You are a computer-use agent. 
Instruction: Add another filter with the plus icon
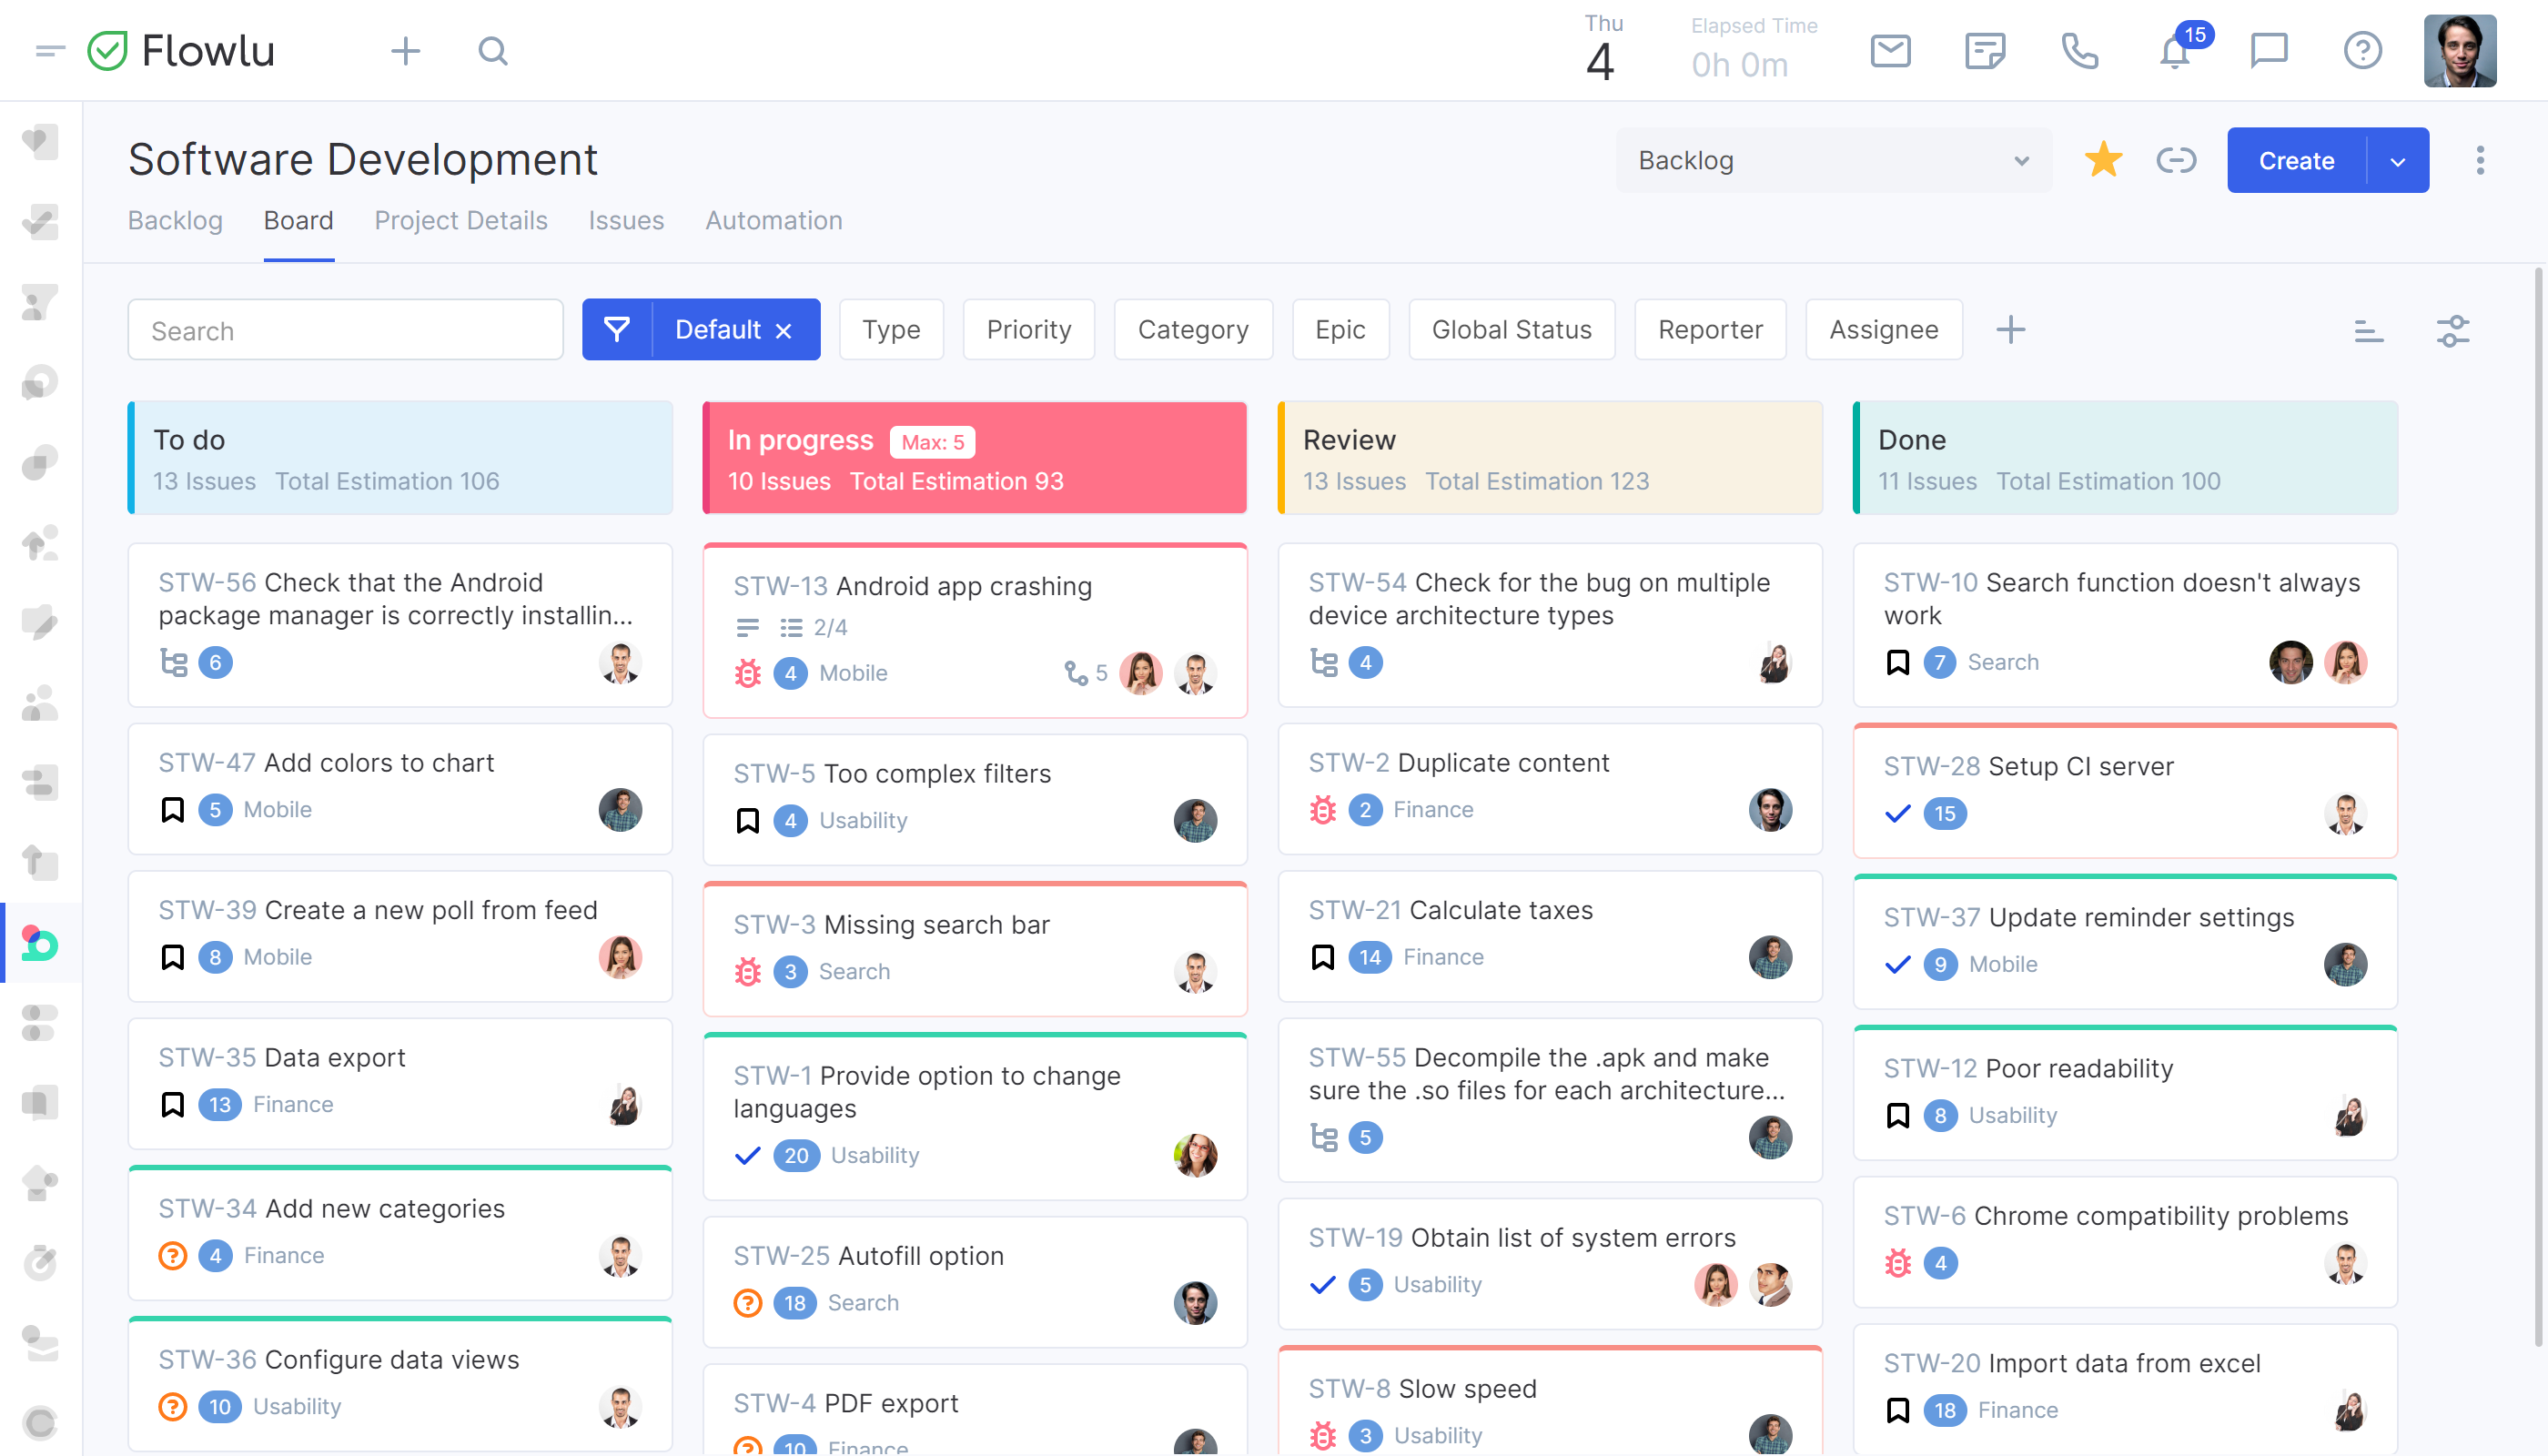point(2010,329)
